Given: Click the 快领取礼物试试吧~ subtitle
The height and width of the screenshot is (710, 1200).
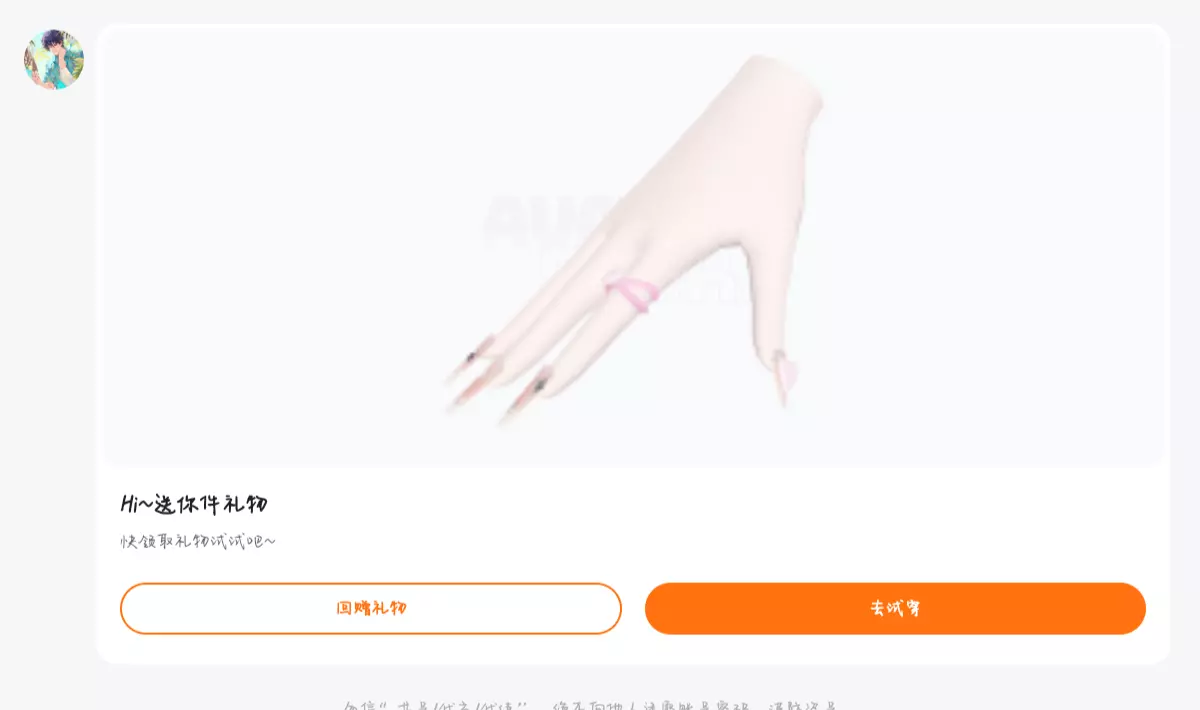Looking at the screenshot, I should click(198, 541).
